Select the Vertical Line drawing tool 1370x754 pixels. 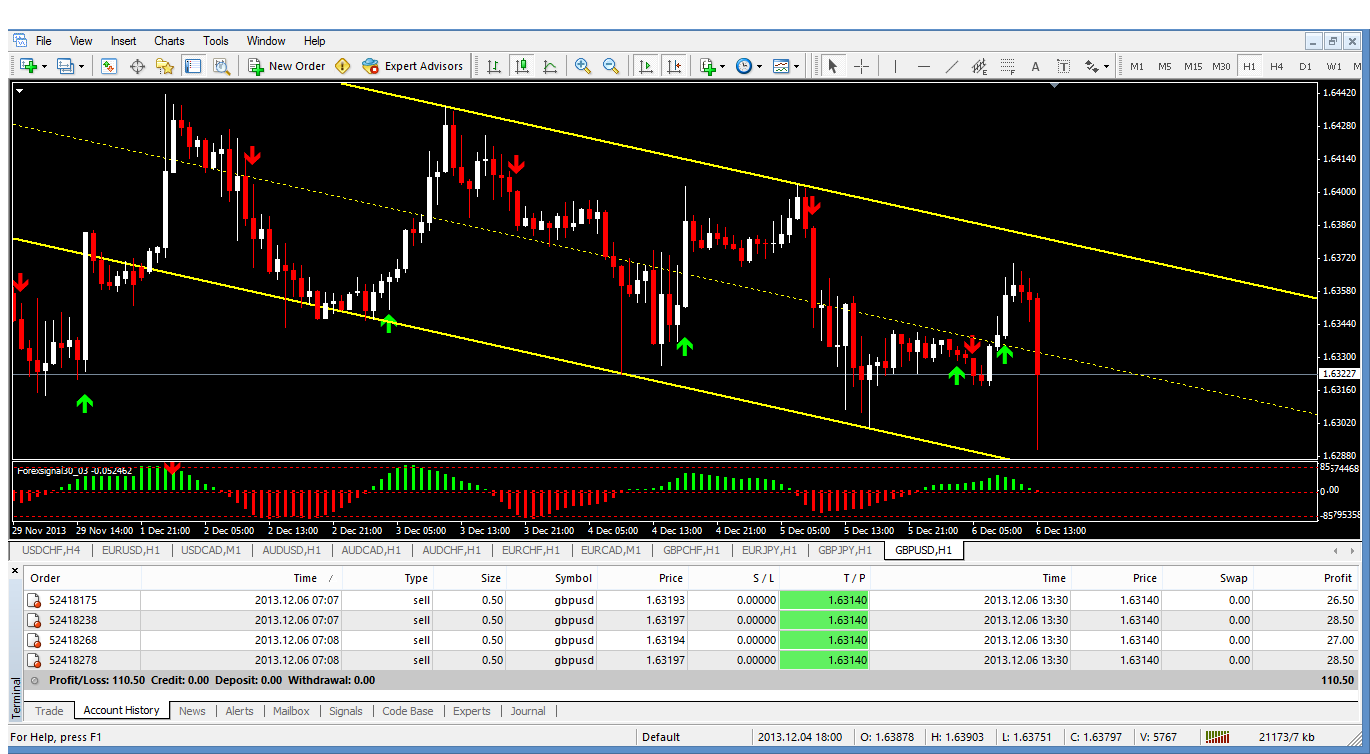tap(895, 66)
